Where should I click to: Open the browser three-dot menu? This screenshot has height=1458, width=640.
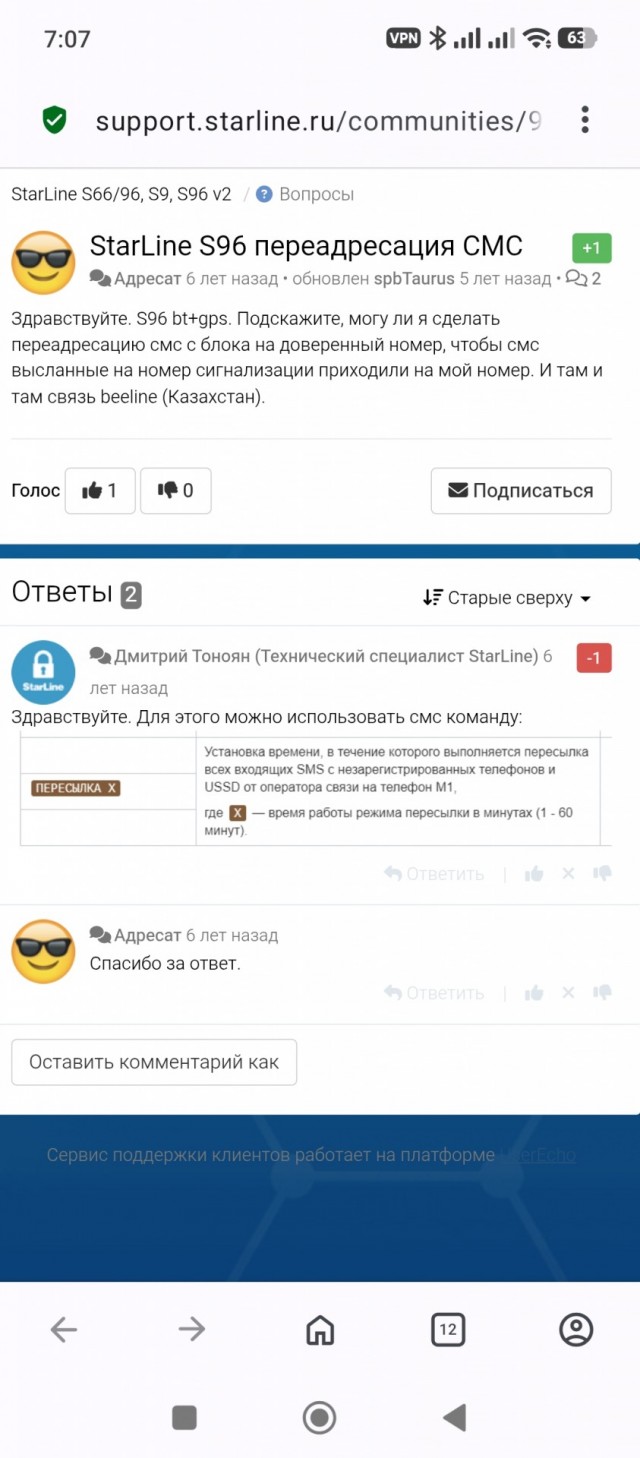585,120
